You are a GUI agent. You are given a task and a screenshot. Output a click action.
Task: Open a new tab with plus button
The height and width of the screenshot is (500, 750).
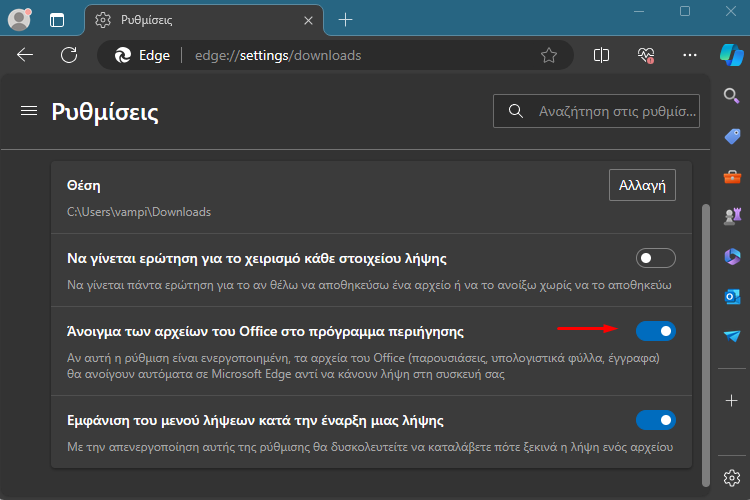coord(345,20)
